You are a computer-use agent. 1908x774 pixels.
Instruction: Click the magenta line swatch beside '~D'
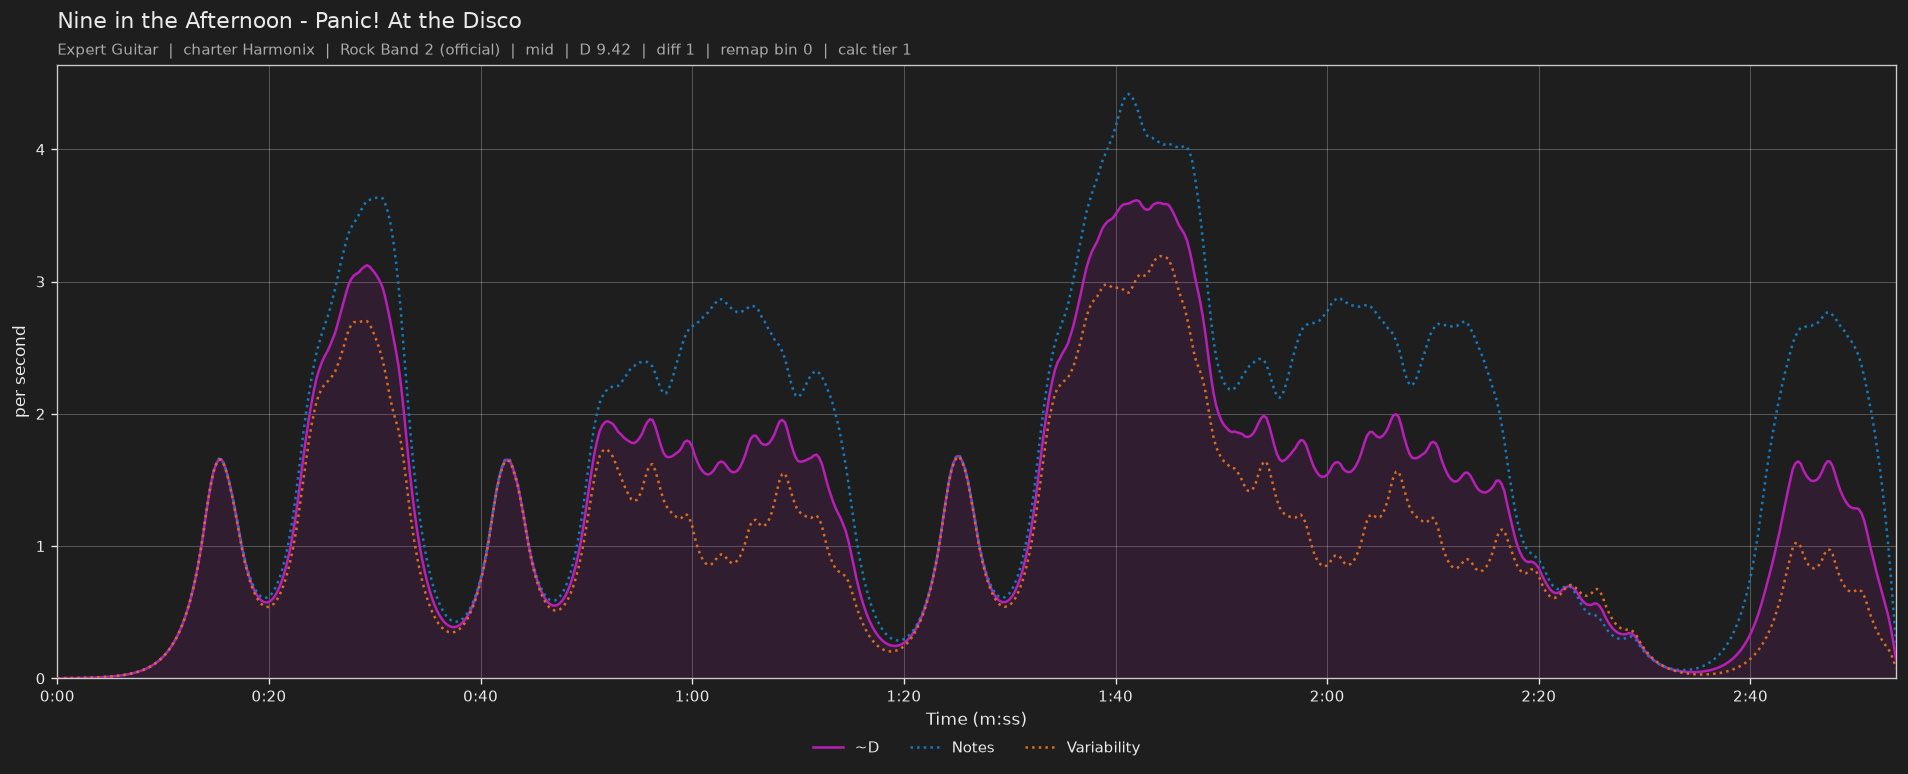[828, 748]
